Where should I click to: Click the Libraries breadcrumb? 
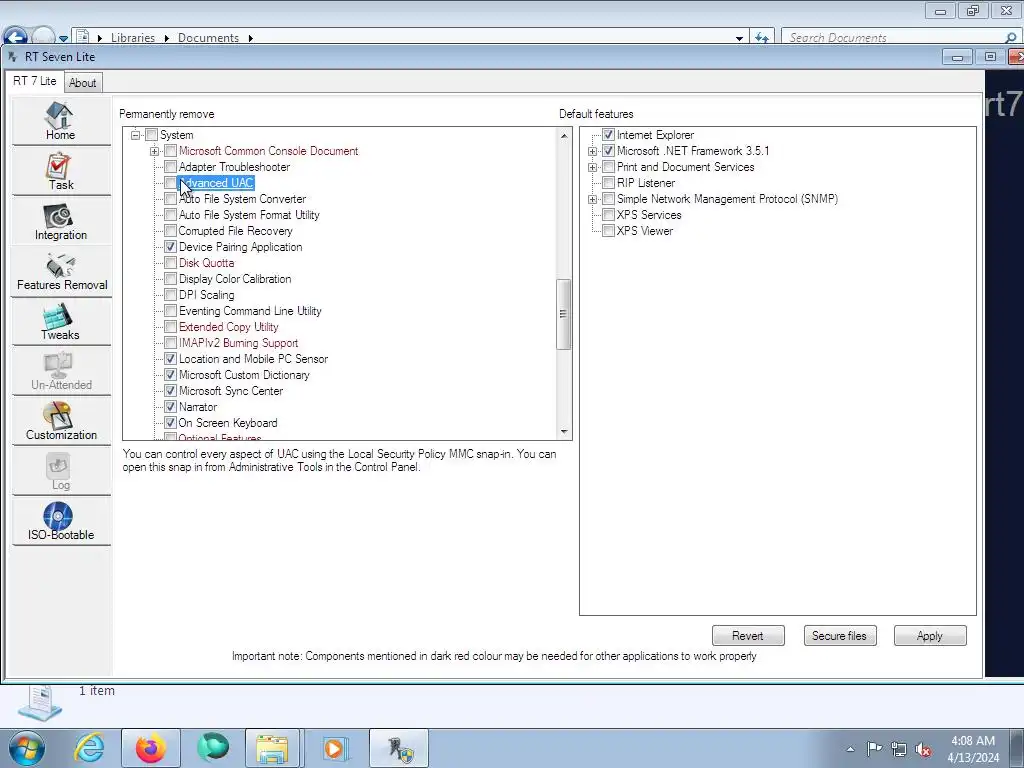pos(133,38)
